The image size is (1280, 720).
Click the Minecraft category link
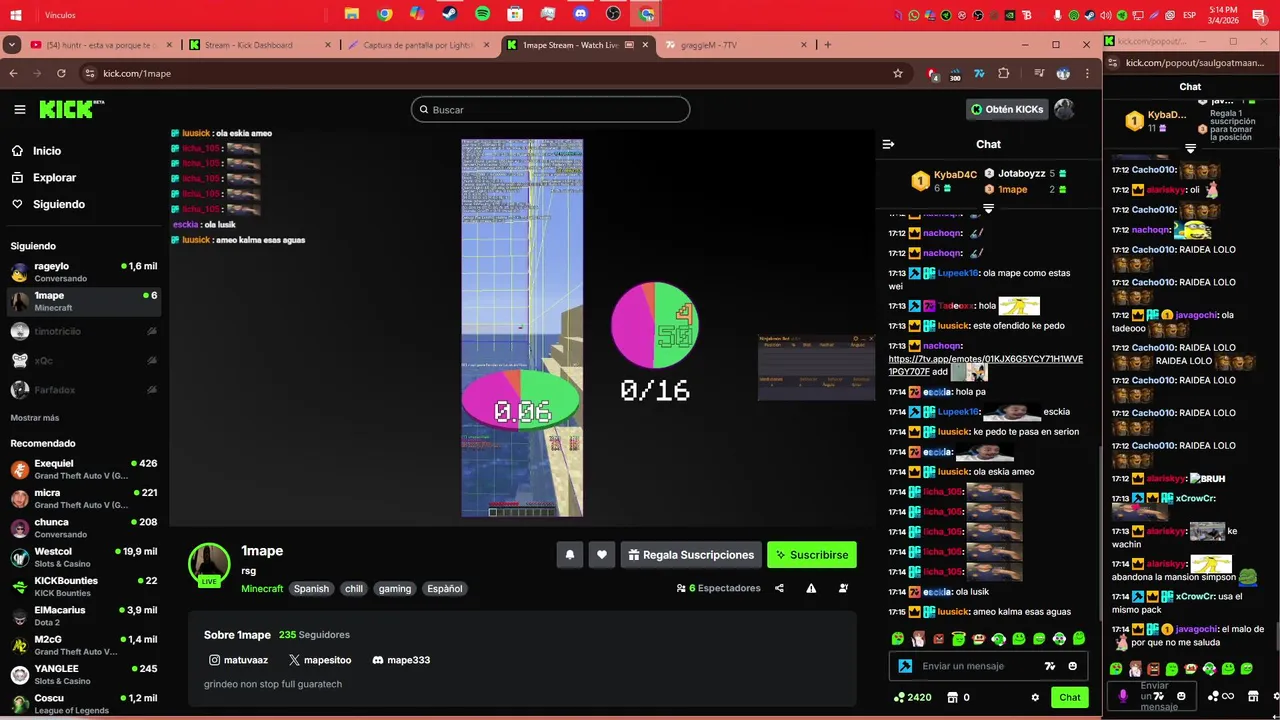coord(262,589)
